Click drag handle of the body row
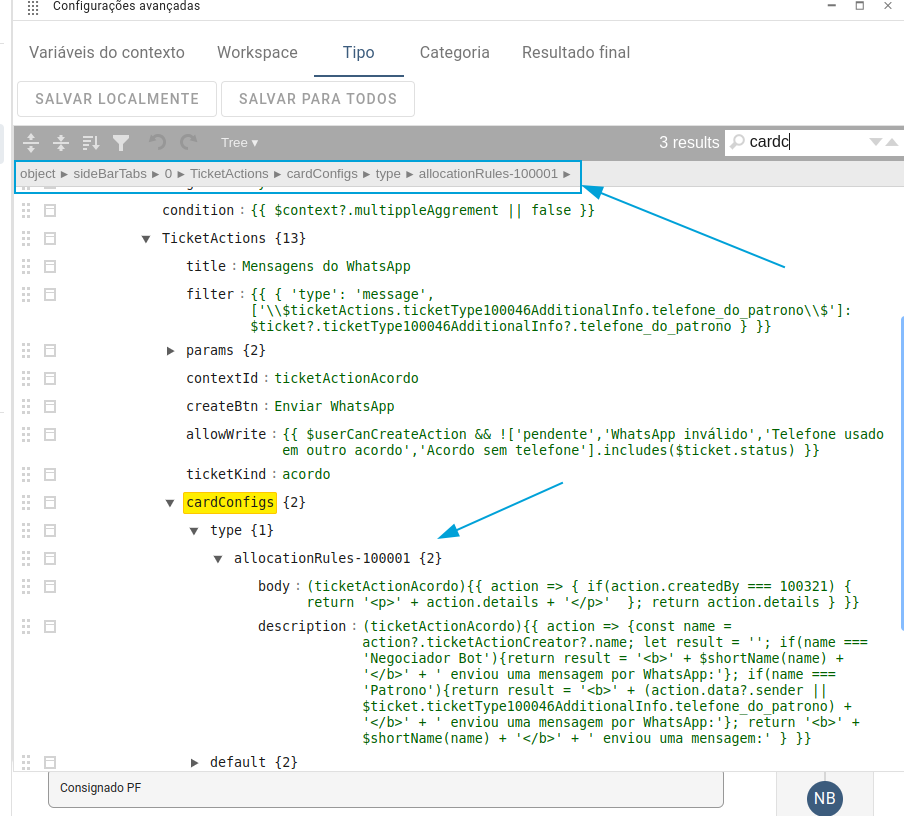The width and height of the screenshot is (904, 816). [x=26, y=586]
